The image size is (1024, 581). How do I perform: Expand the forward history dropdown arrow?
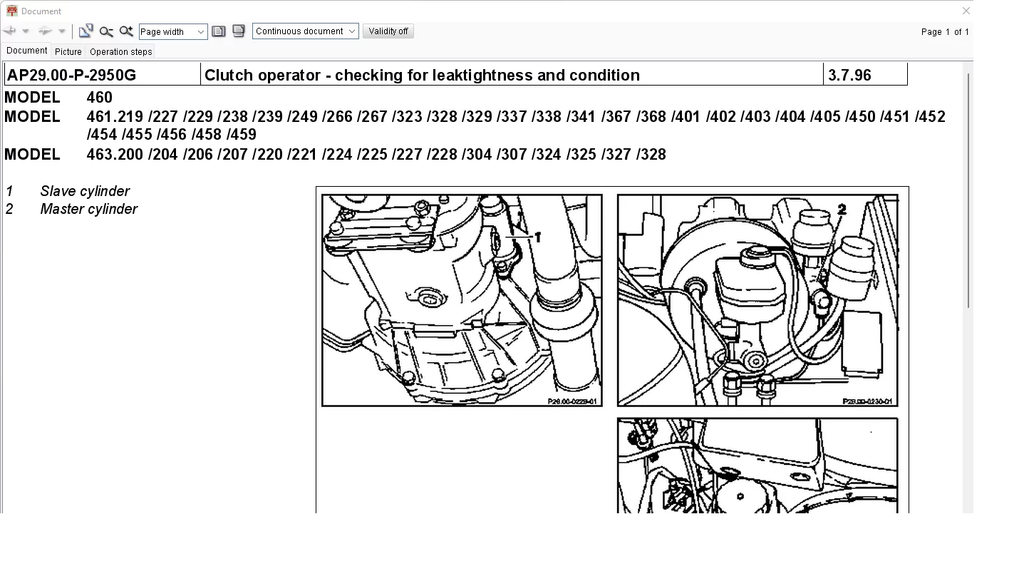click(62, 31)
